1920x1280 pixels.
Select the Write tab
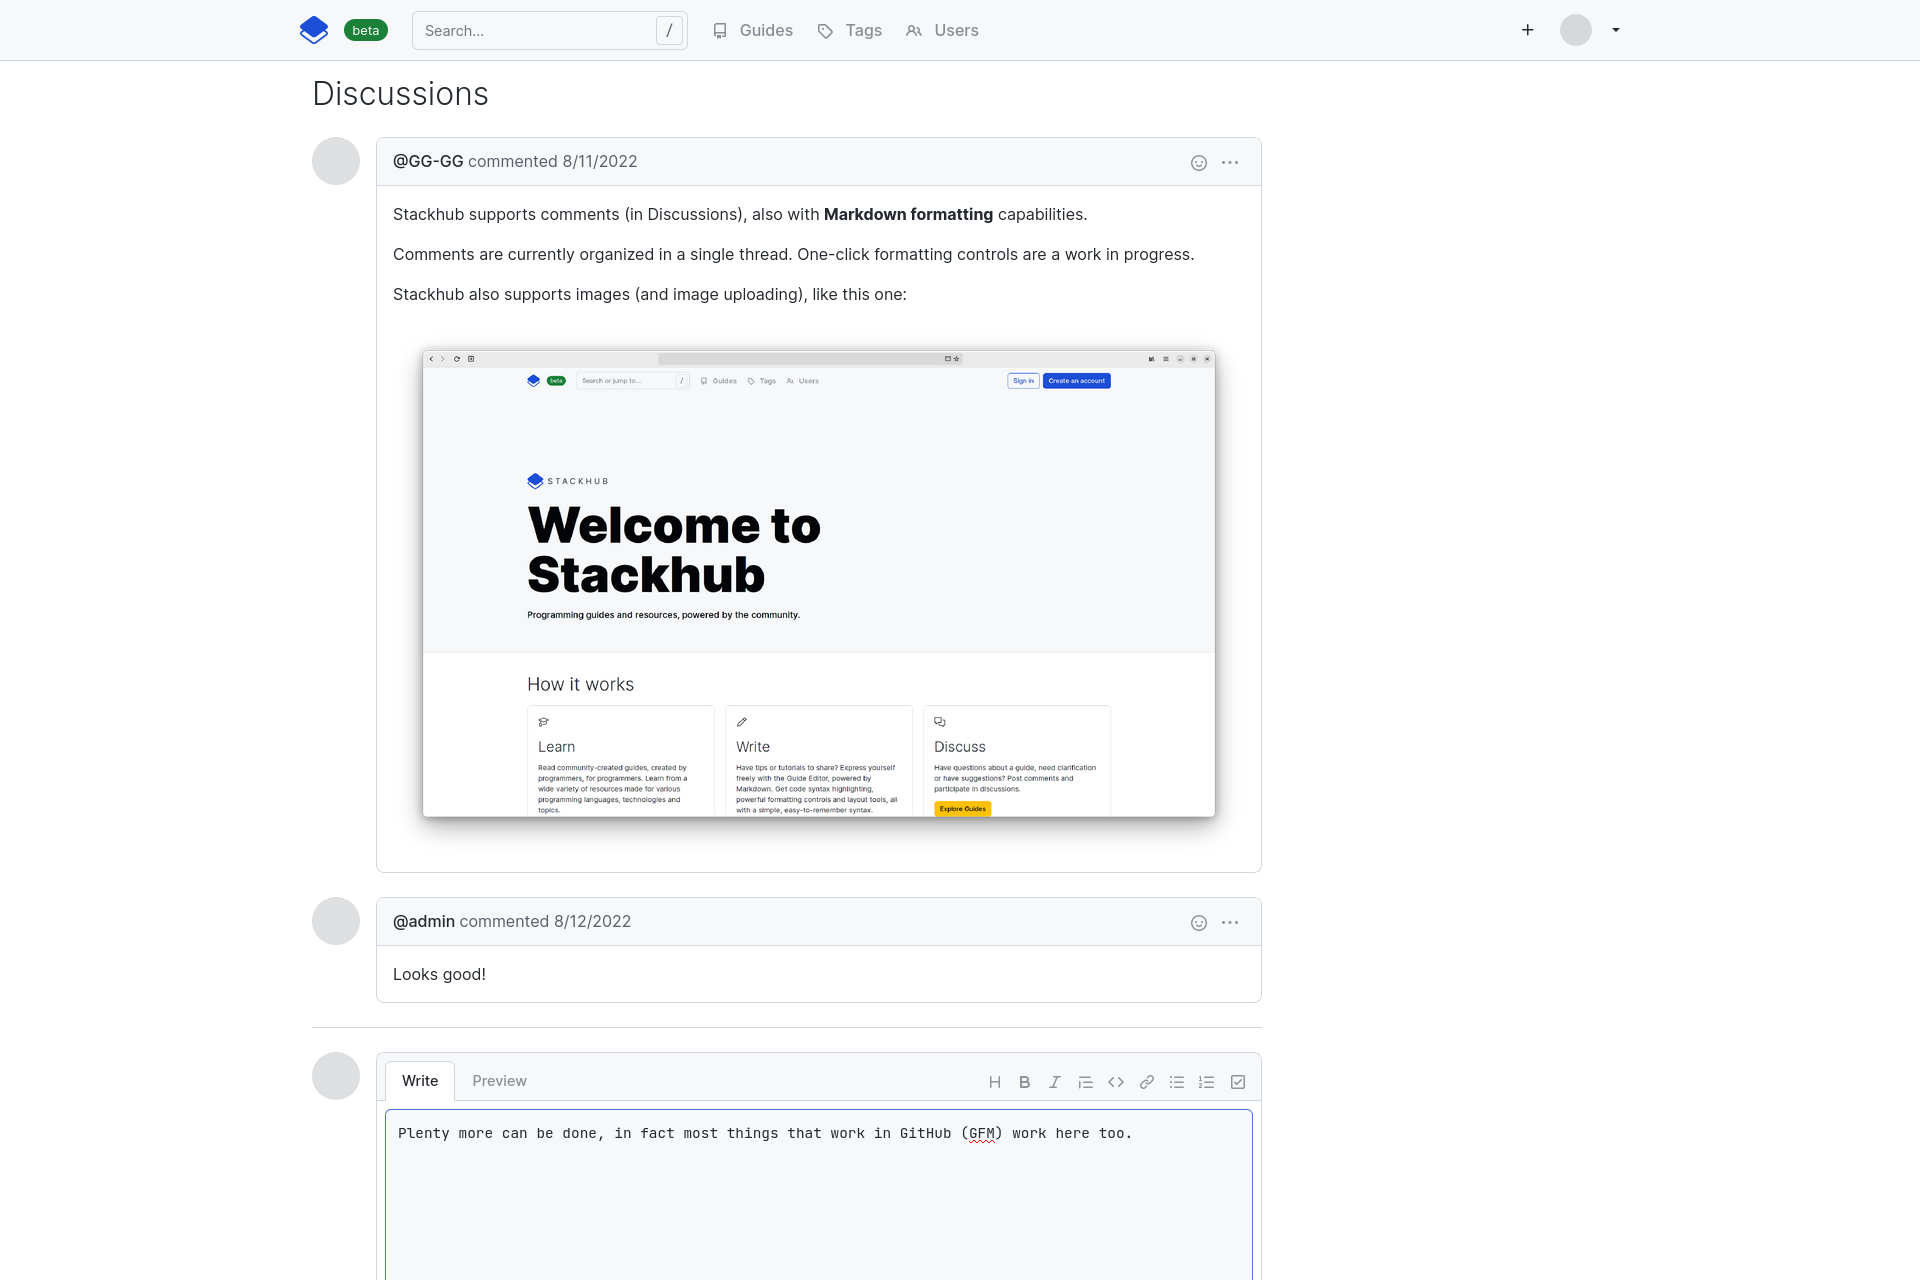[x=420, y=1081]
